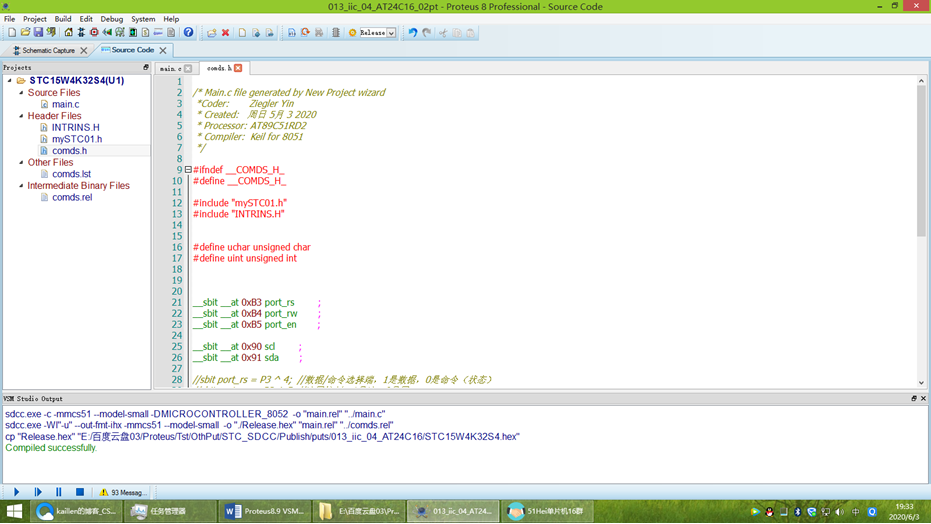This screenshot has width=931, height=524.
Task: Float the Projects panel
Action: tap(145, 68)
